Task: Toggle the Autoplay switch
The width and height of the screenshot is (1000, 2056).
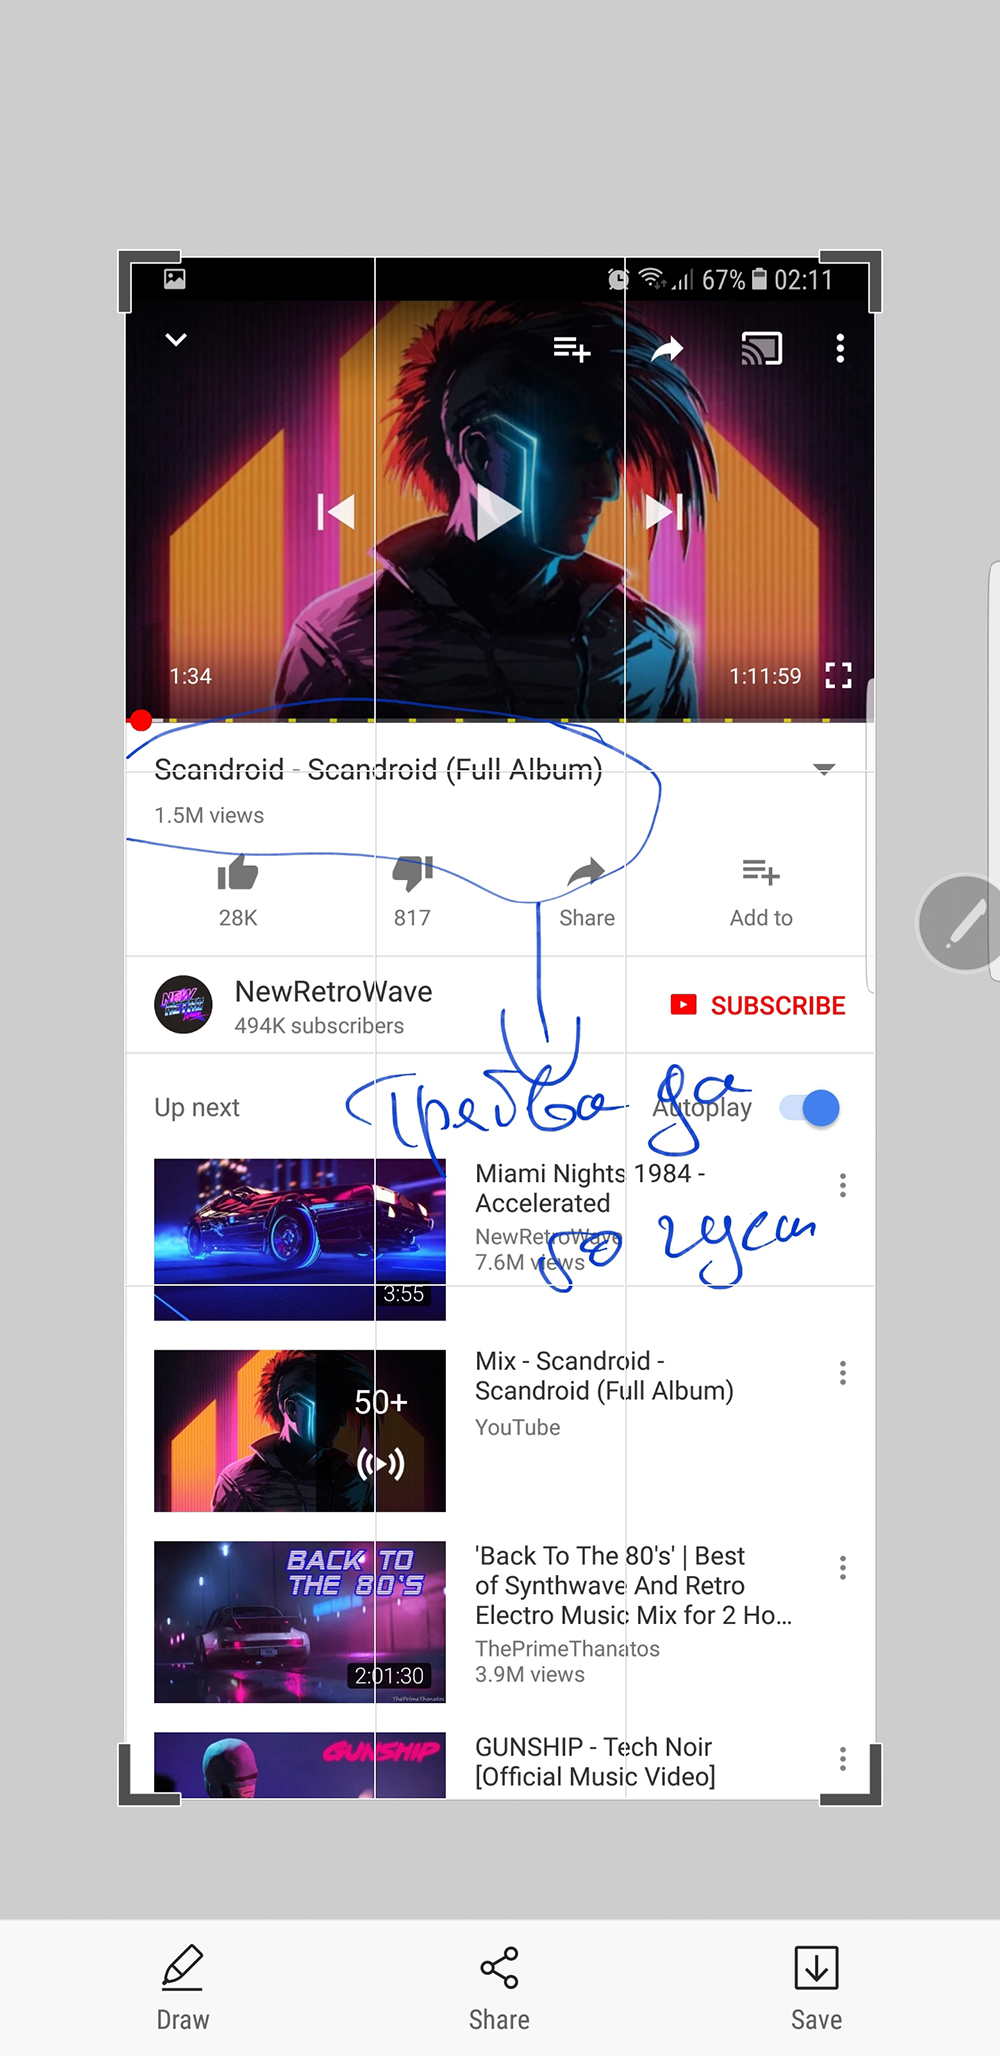Action: tap(810, 1108)
